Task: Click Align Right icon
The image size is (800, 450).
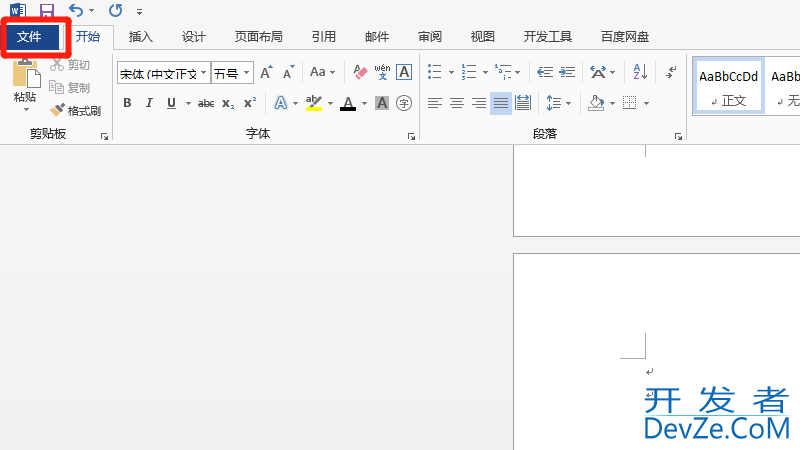Action: point(479,103)
